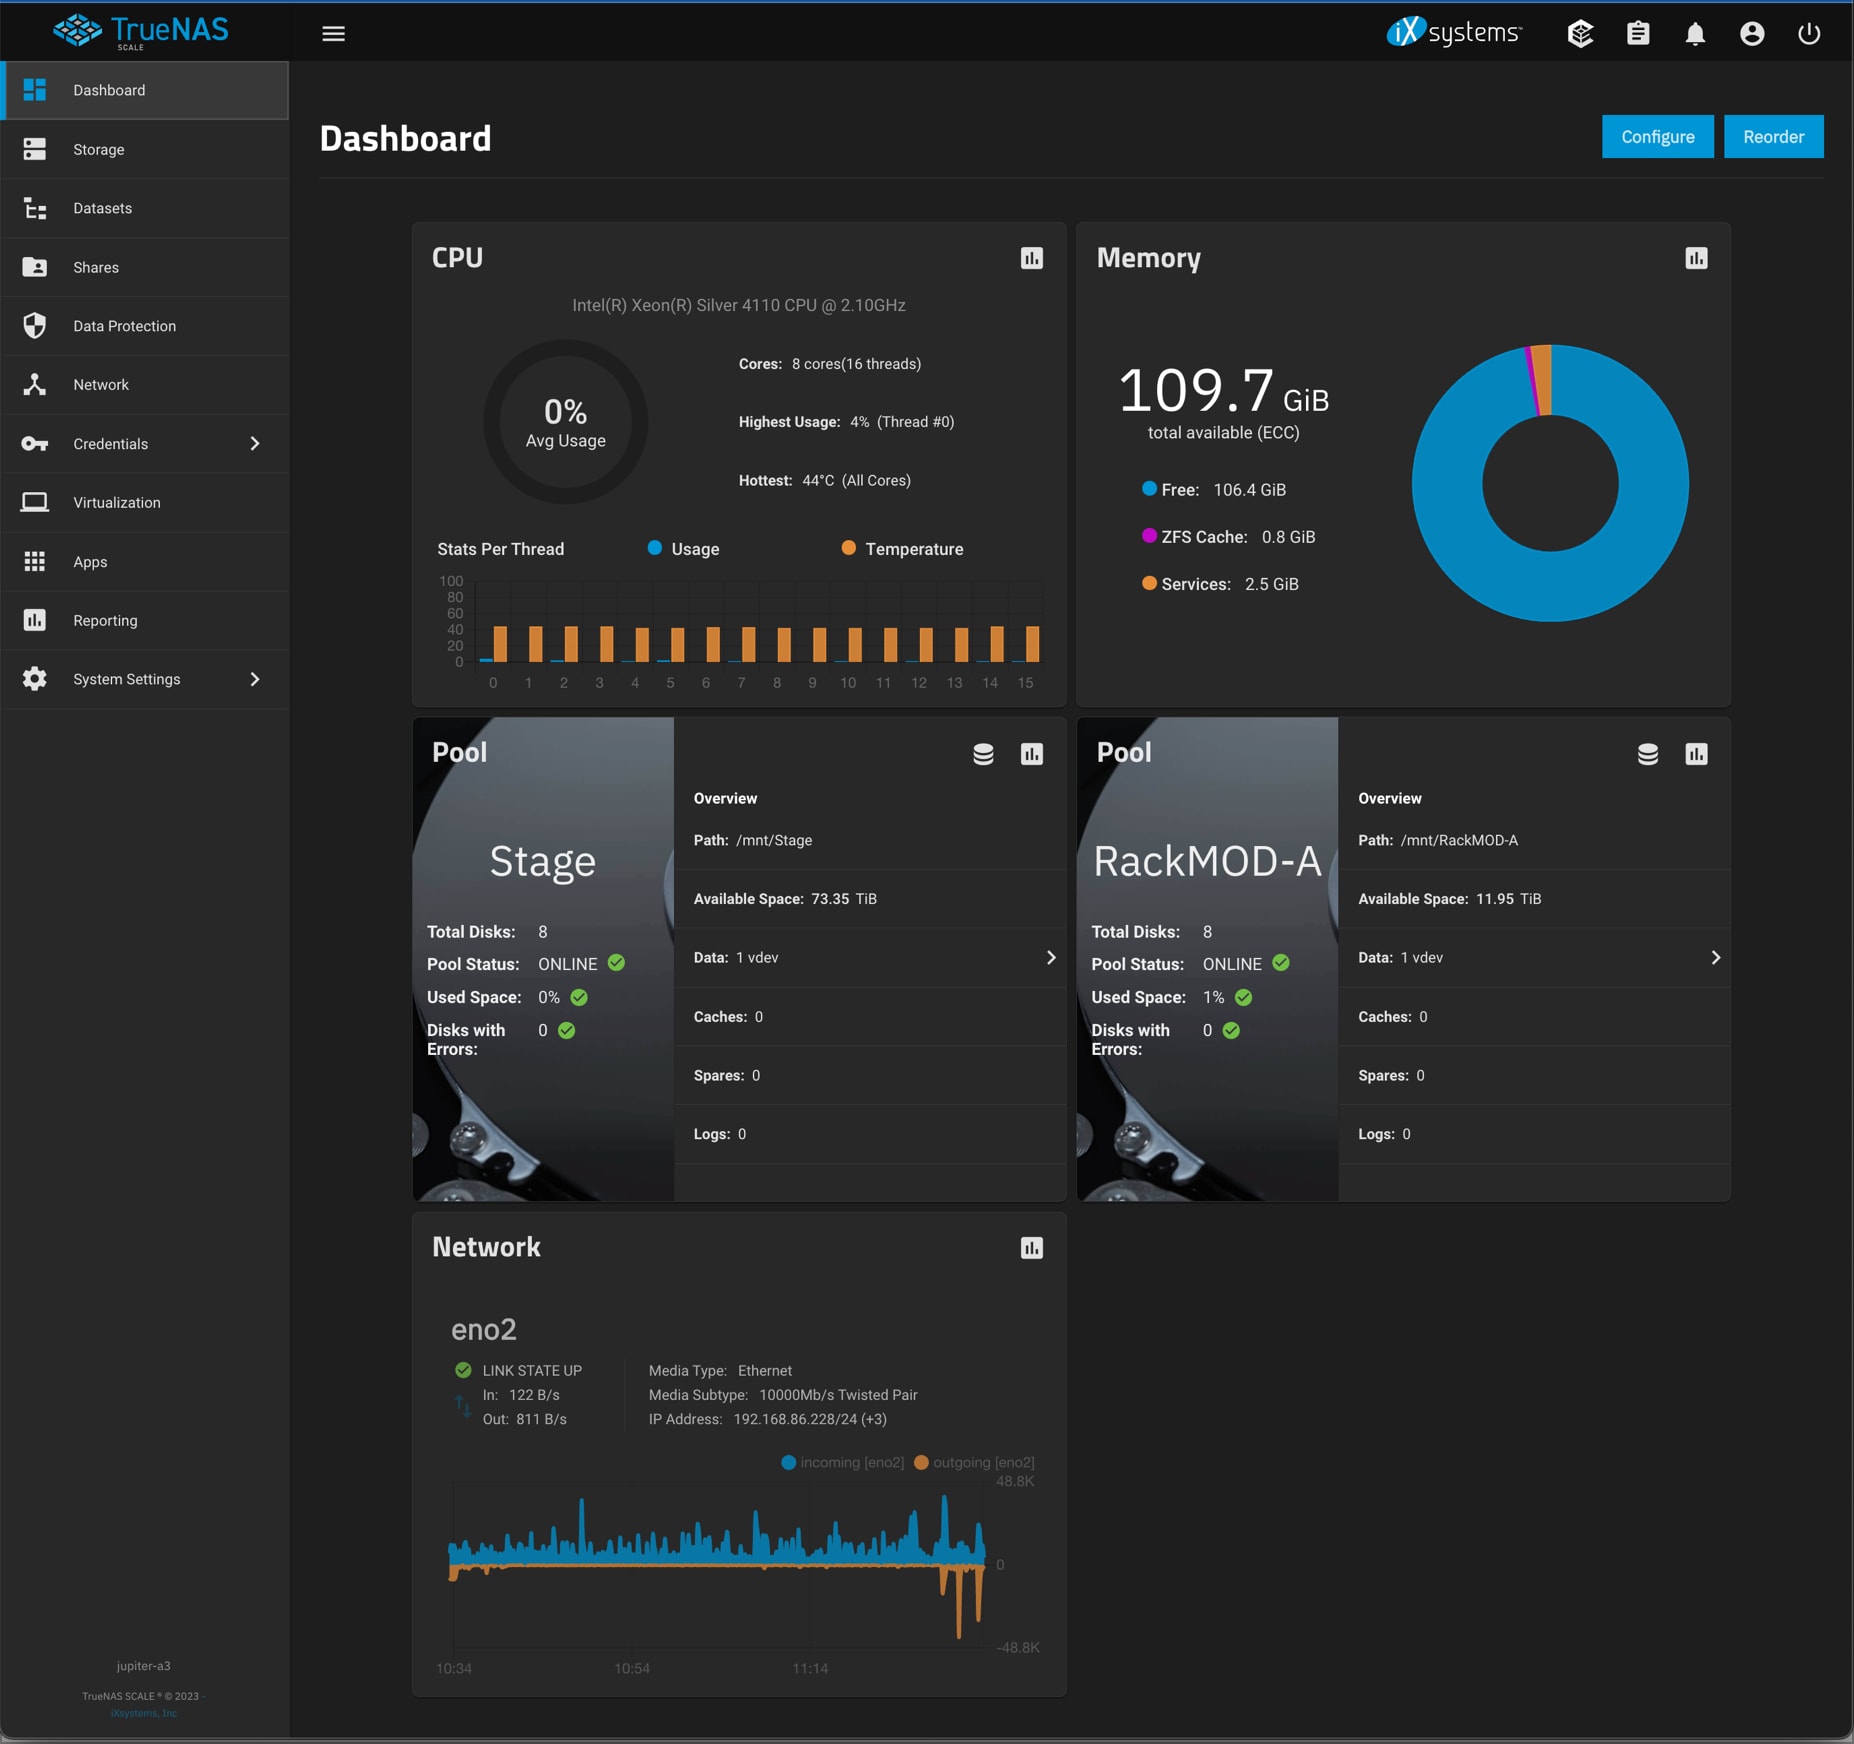
Task: Open the notifications bell
Action: [1694, 33]
